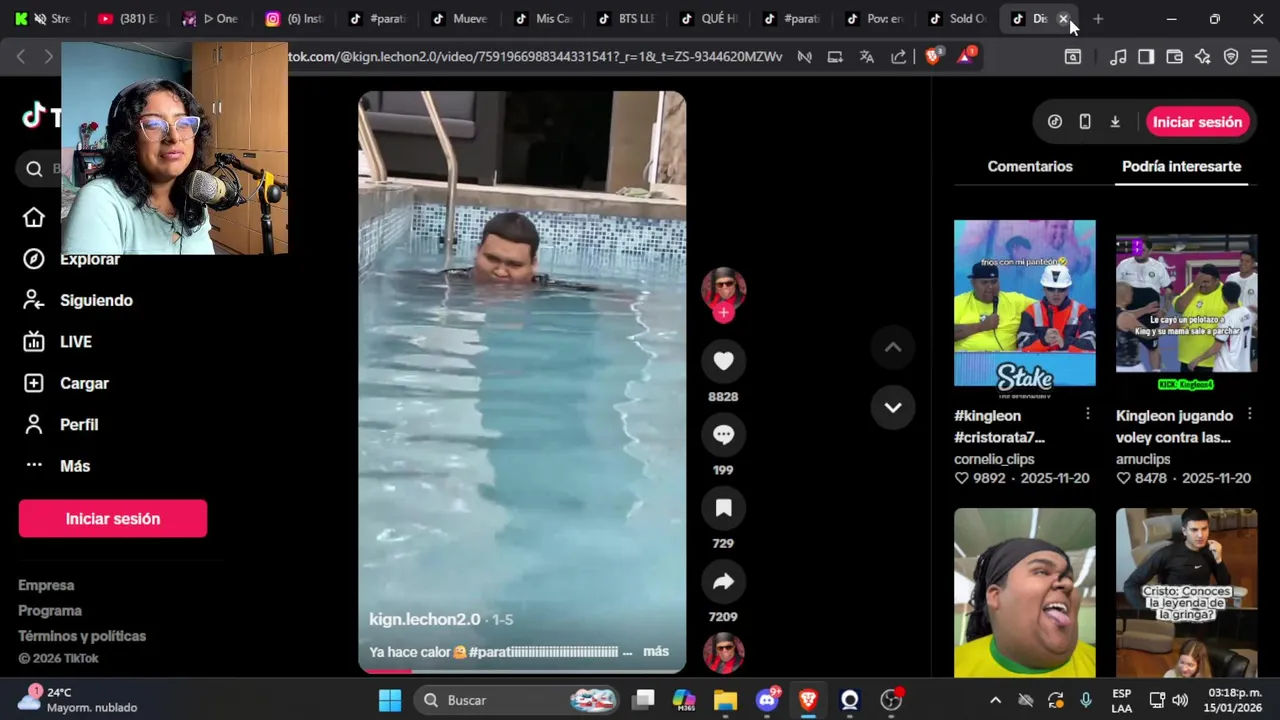The image size is (1280, 720).
Task: Open a new browser tab with plus button
Action: coord(1098,19)
